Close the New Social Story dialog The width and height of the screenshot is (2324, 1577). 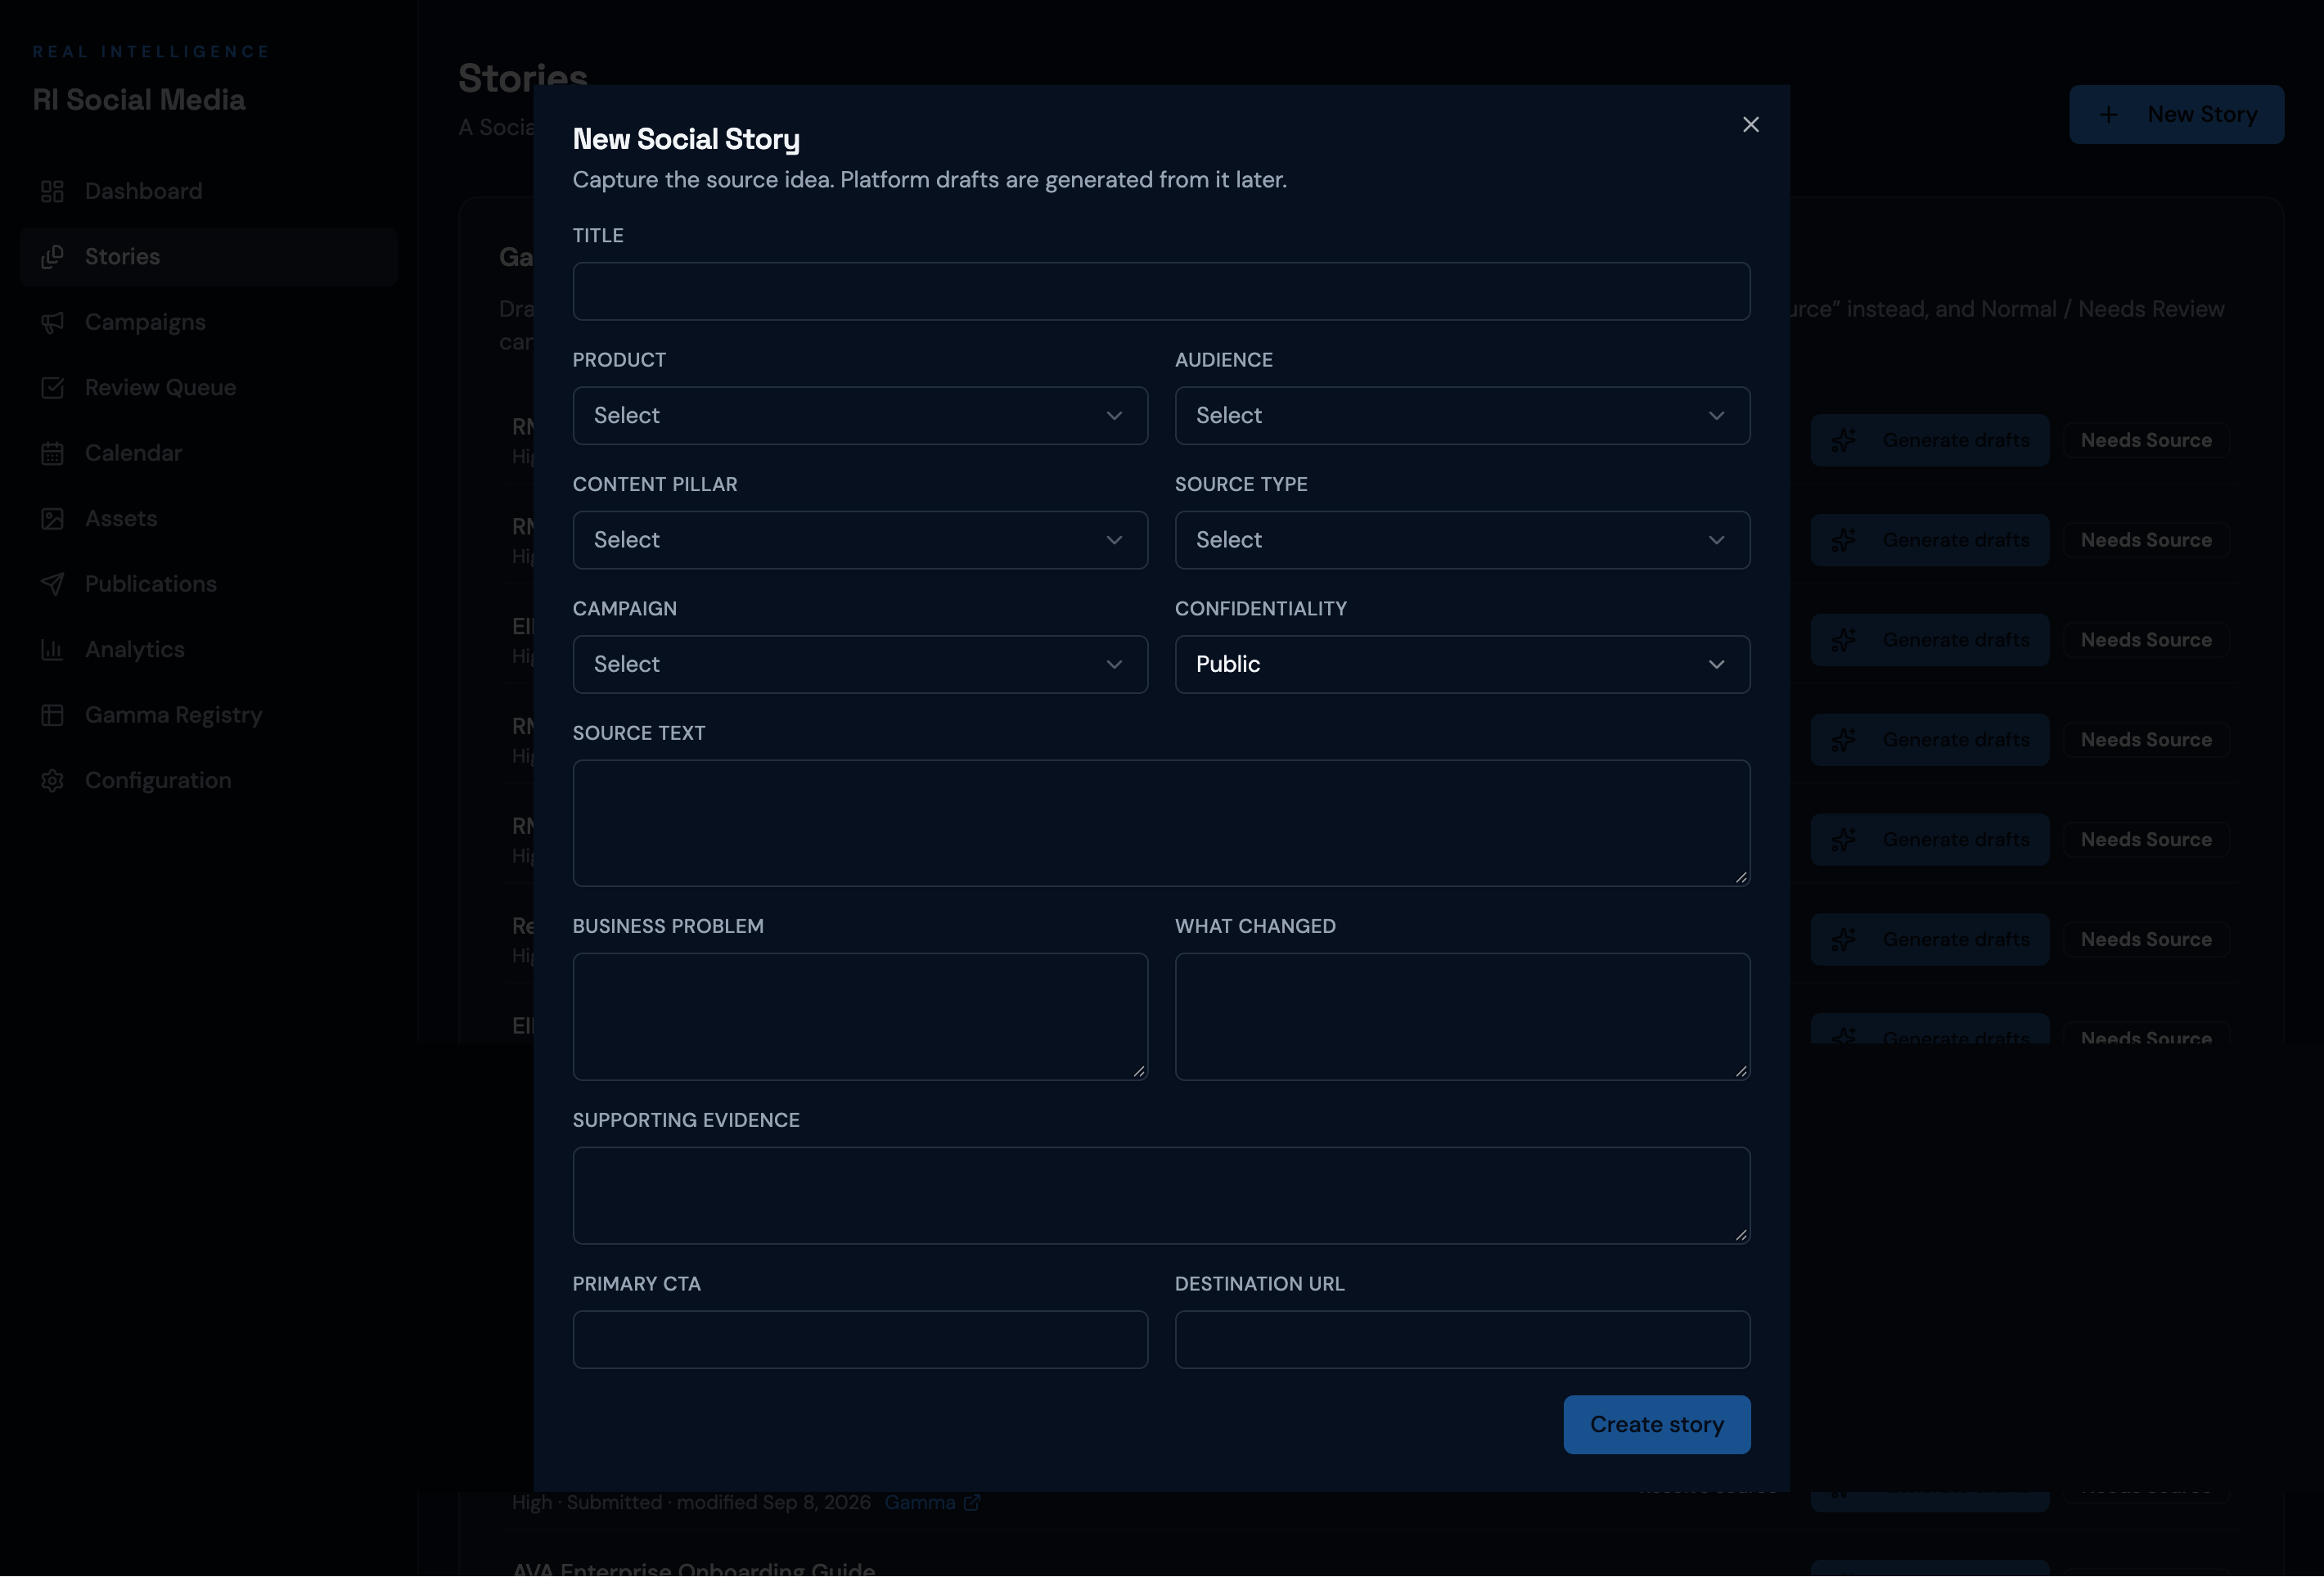[1750, 125]
